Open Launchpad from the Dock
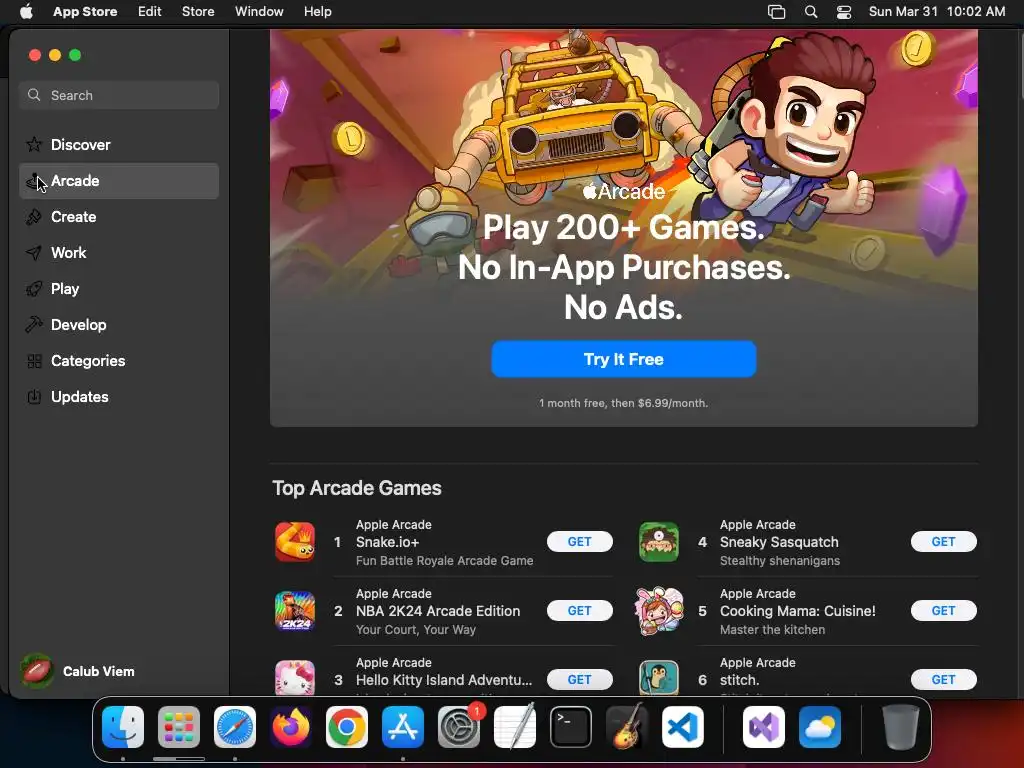Screen dimensions: 1024x768 [x=178, y=727]
